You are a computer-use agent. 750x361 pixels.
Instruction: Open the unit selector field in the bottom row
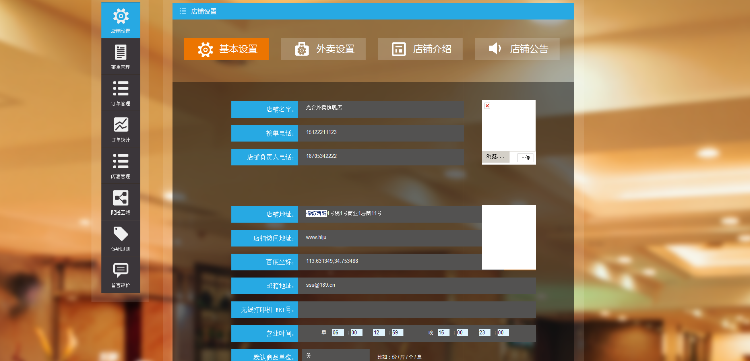(x=336, y=356)
